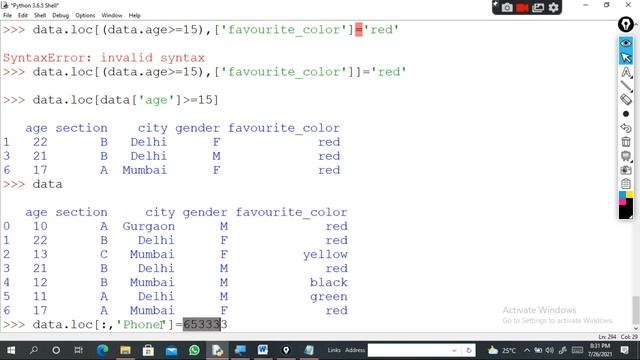
Task: Click the map pin taskbar icon
Action: coord(286,350)
